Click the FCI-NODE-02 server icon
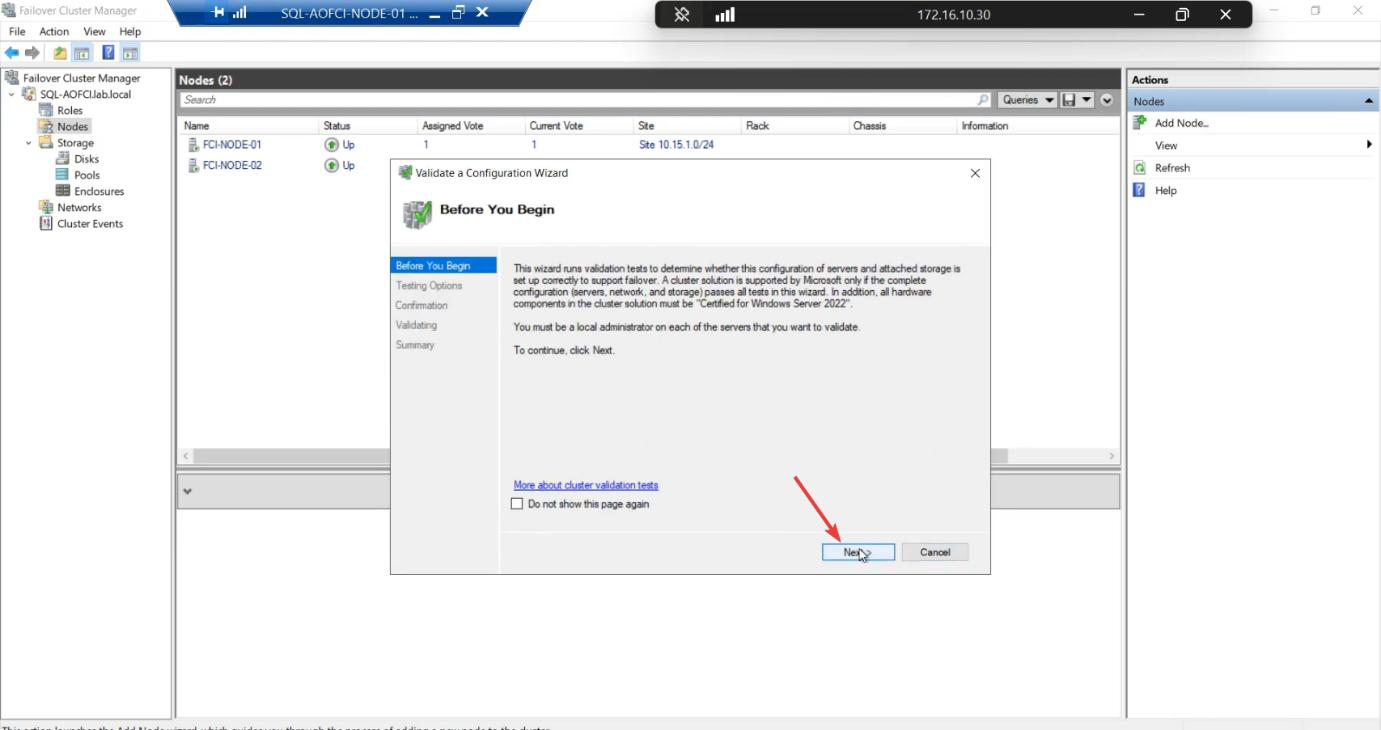Screen dimensions: 1381x730 (194, 166)
